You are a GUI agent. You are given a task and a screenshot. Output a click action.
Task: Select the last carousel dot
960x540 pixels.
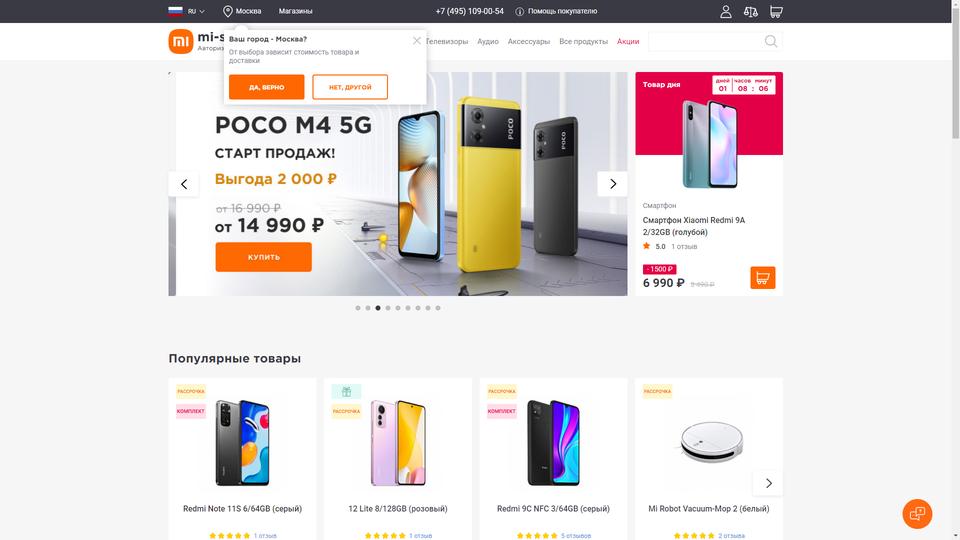(x=438, y=308)
